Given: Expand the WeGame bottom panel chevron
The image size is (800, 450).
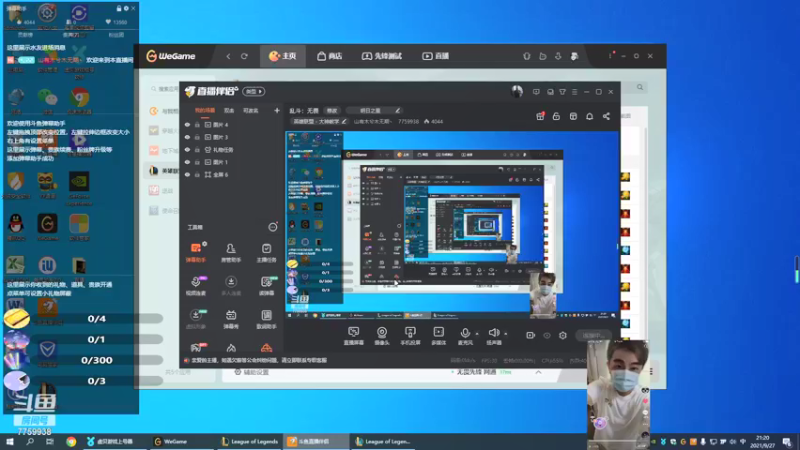Looking at the screenshot, I should 538,372.
